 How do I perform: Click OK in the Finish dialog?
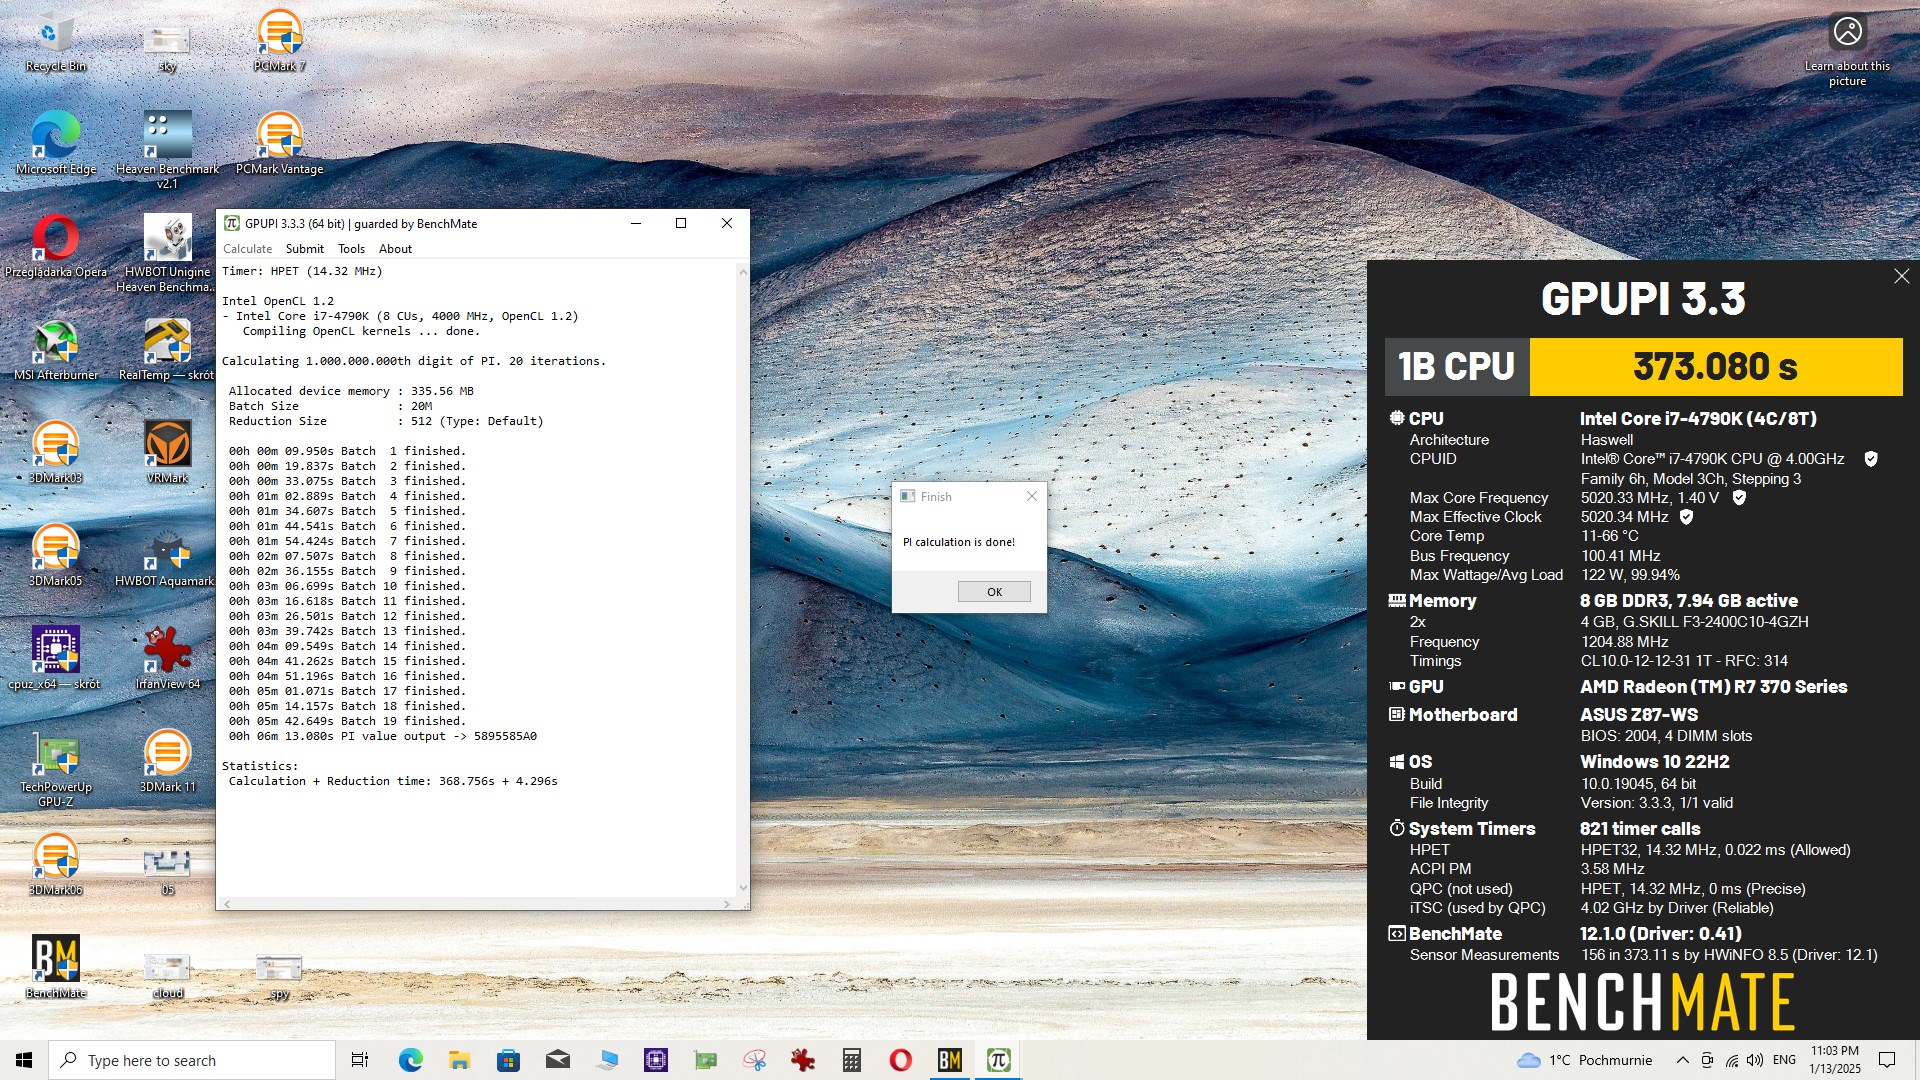click(x=994, y=592)
